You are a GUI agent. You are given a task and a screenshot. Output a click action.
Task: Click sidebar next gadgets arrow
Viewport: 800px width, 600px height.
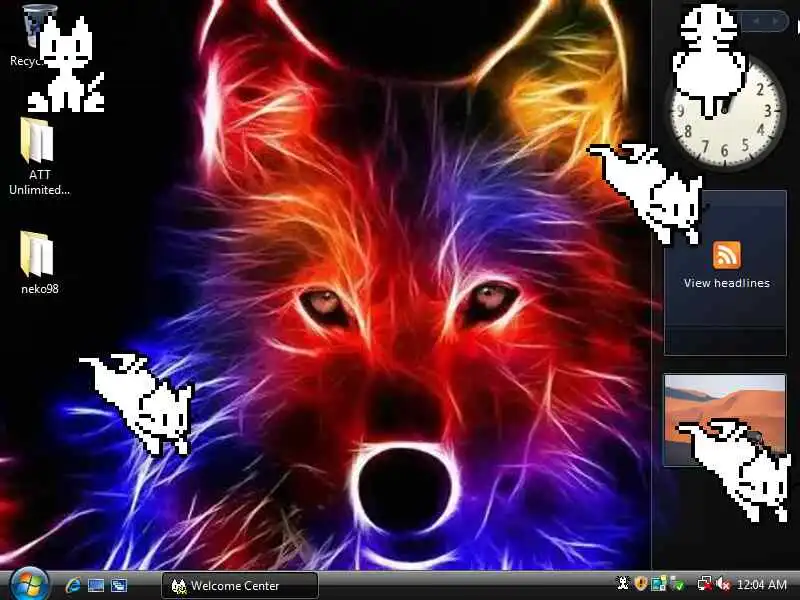776,21
